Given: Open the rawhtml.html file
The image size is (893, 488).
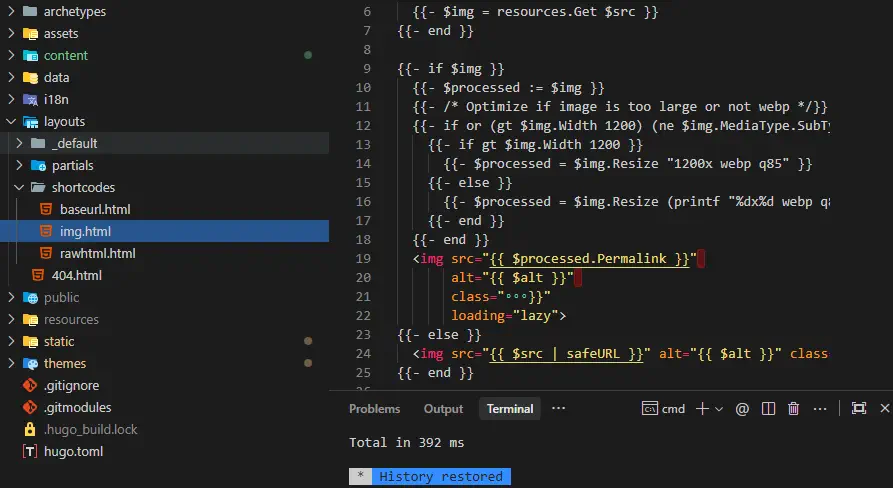Looking at the screenshot, I should point(98,253).
